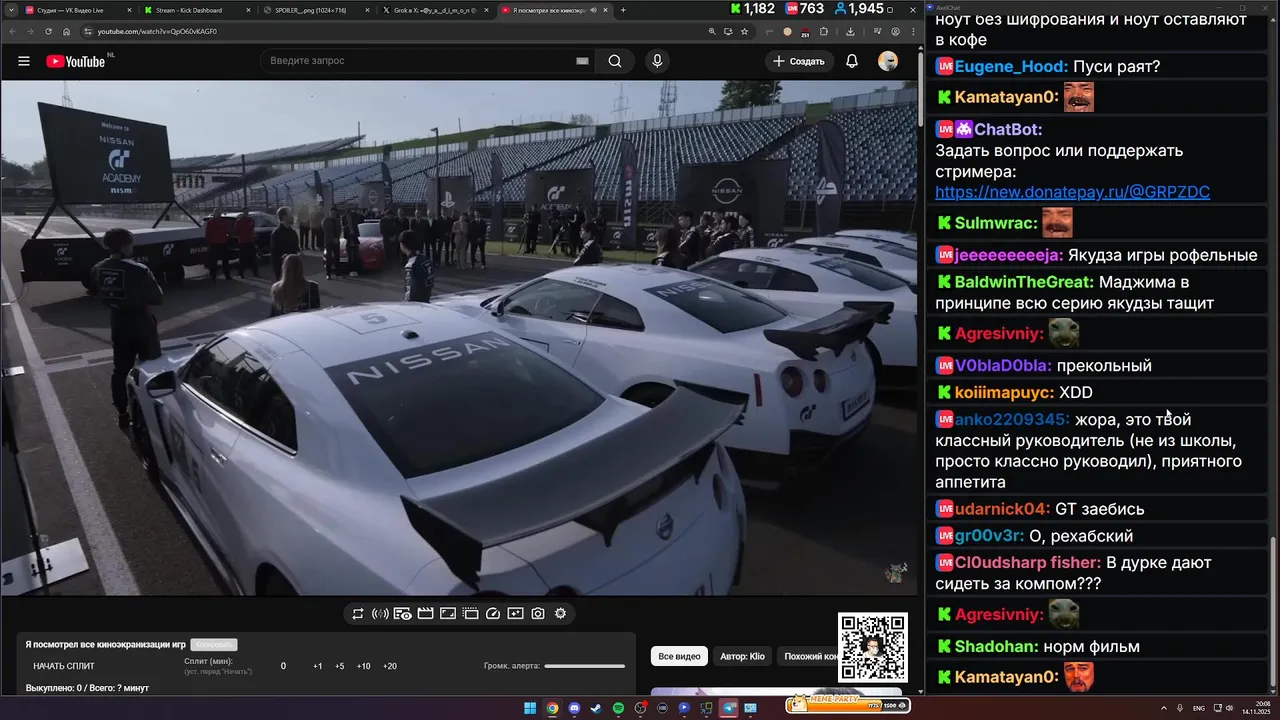Click the fullscreen frame icon in player toolbar

pyautogui.click(x=448, y=614)
